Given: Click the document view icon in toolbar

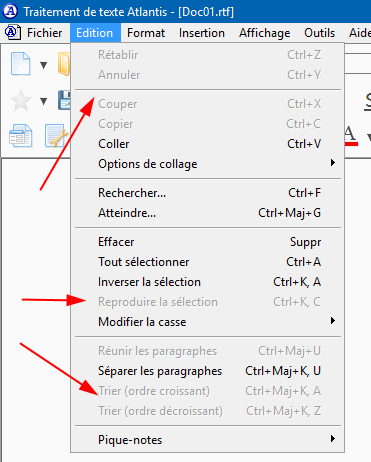Looking at the screenshot, I should pyautogui.click(x=21, y=136).
